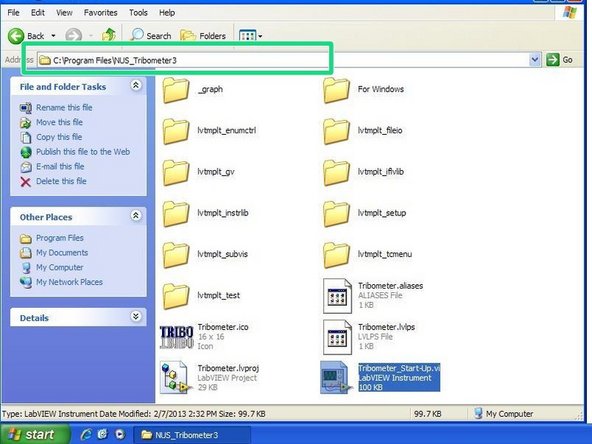This screenshot has width=592, height=444.
Task: Click the Tribometer.ico file name
Action: pyautogui.click(x=223, y=327)
